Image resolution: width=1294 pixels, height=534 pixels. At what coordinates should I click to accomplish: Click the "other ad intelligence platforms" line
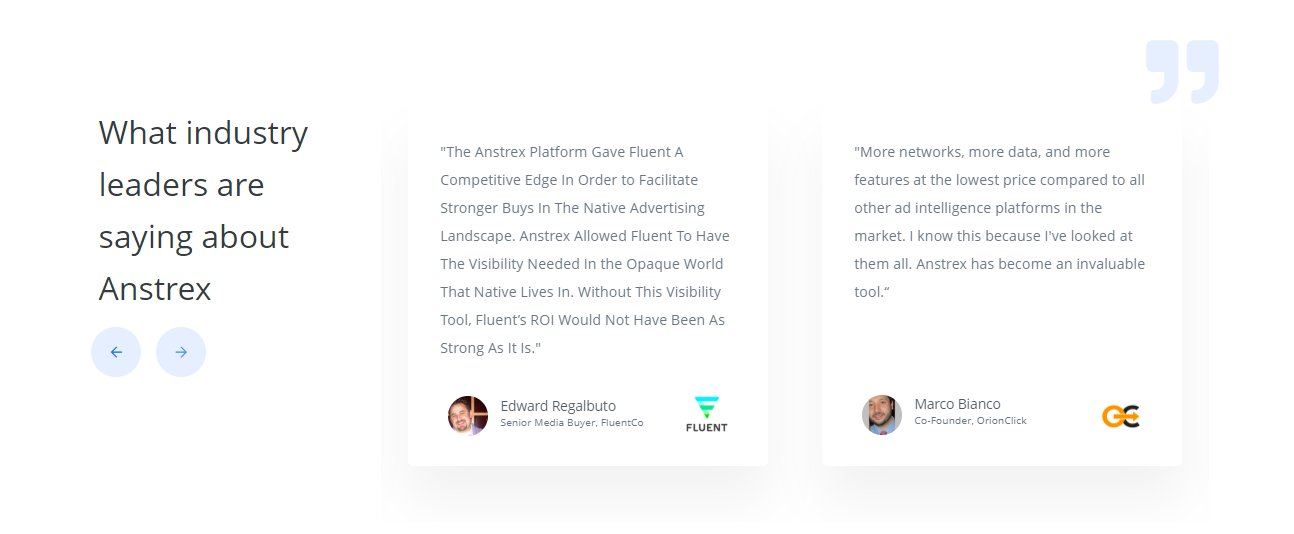[978, 208]
